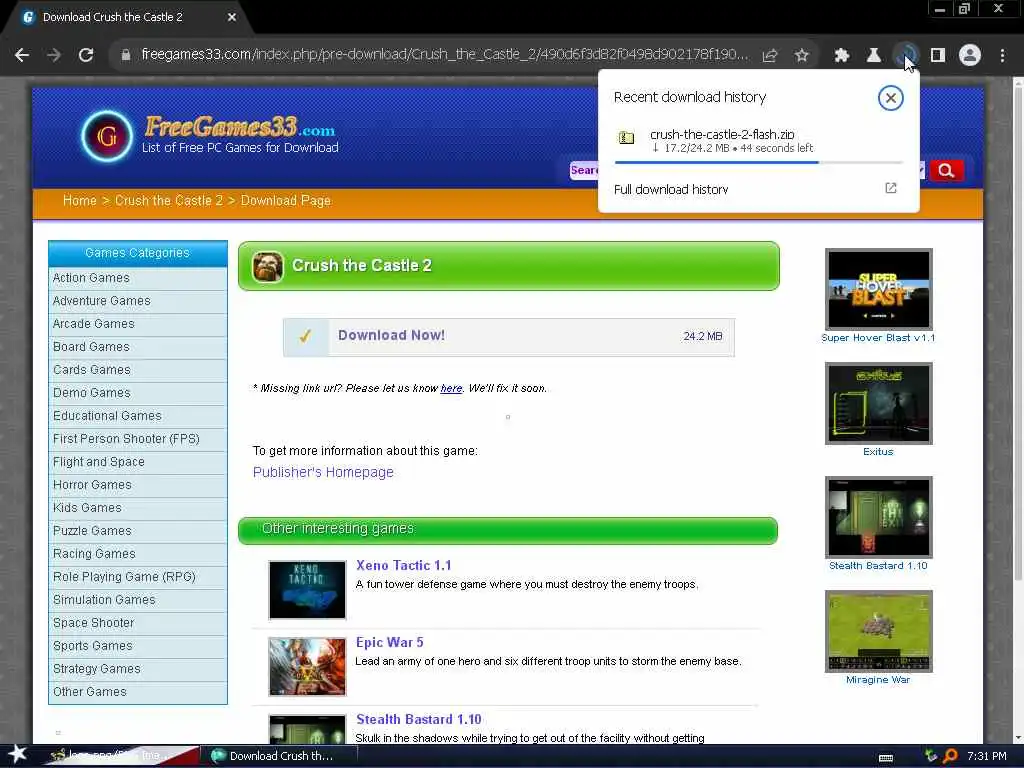The width and height of the screenshot is (1024, 768).
Task: Select the Download Crush the Castle 2 tab
Action: click(x=124, y=17)
